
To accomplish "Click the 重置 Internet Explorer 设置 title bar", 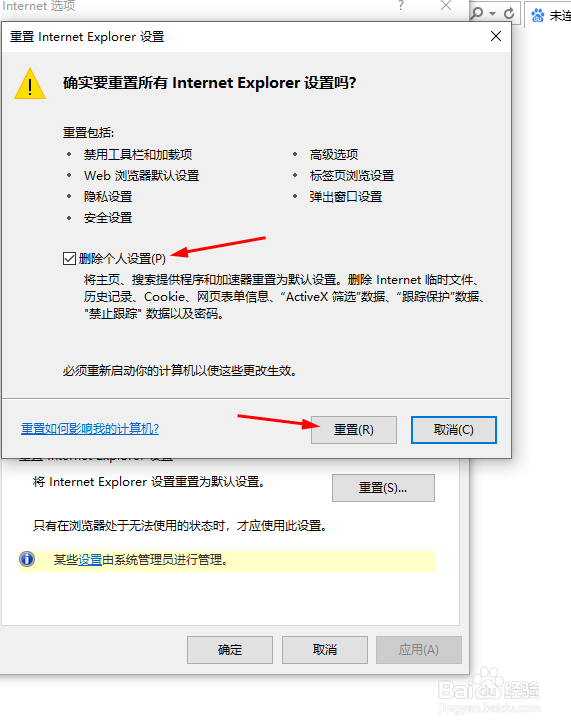I will coord(255,36).
